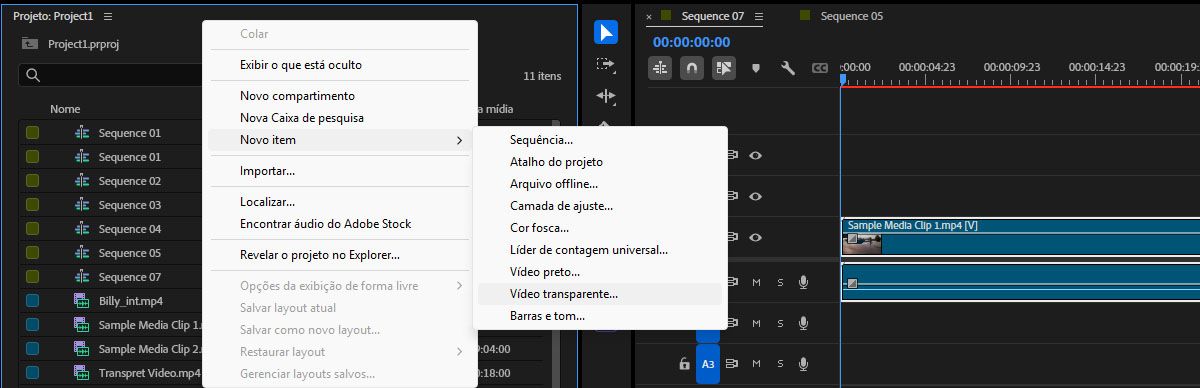Select the Sequence 07 tab
1200x388 pixels.
(x=713, y=16)
